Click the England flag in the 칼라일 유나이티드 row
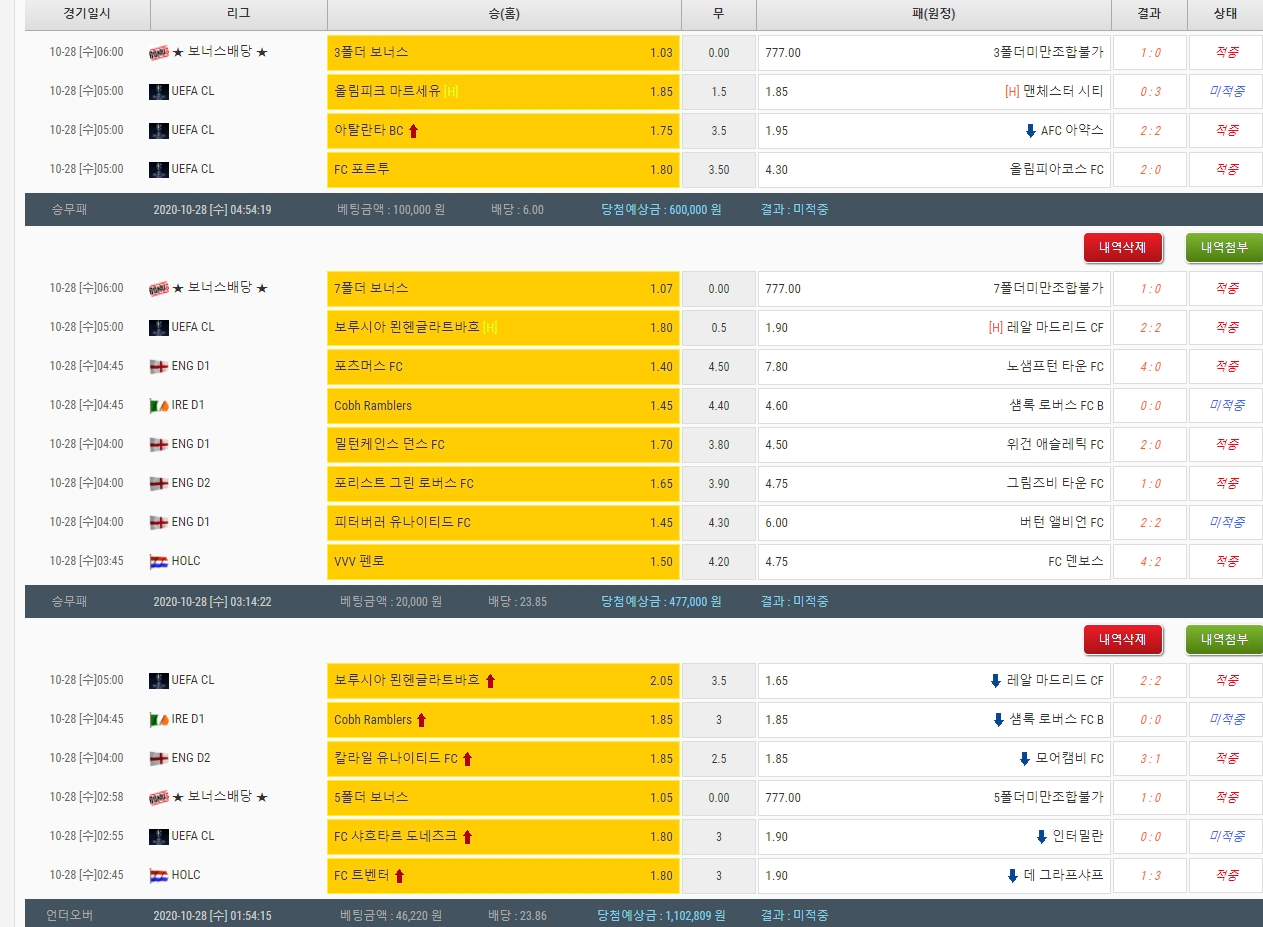1263x927 pixels. (x=158, y=758)
